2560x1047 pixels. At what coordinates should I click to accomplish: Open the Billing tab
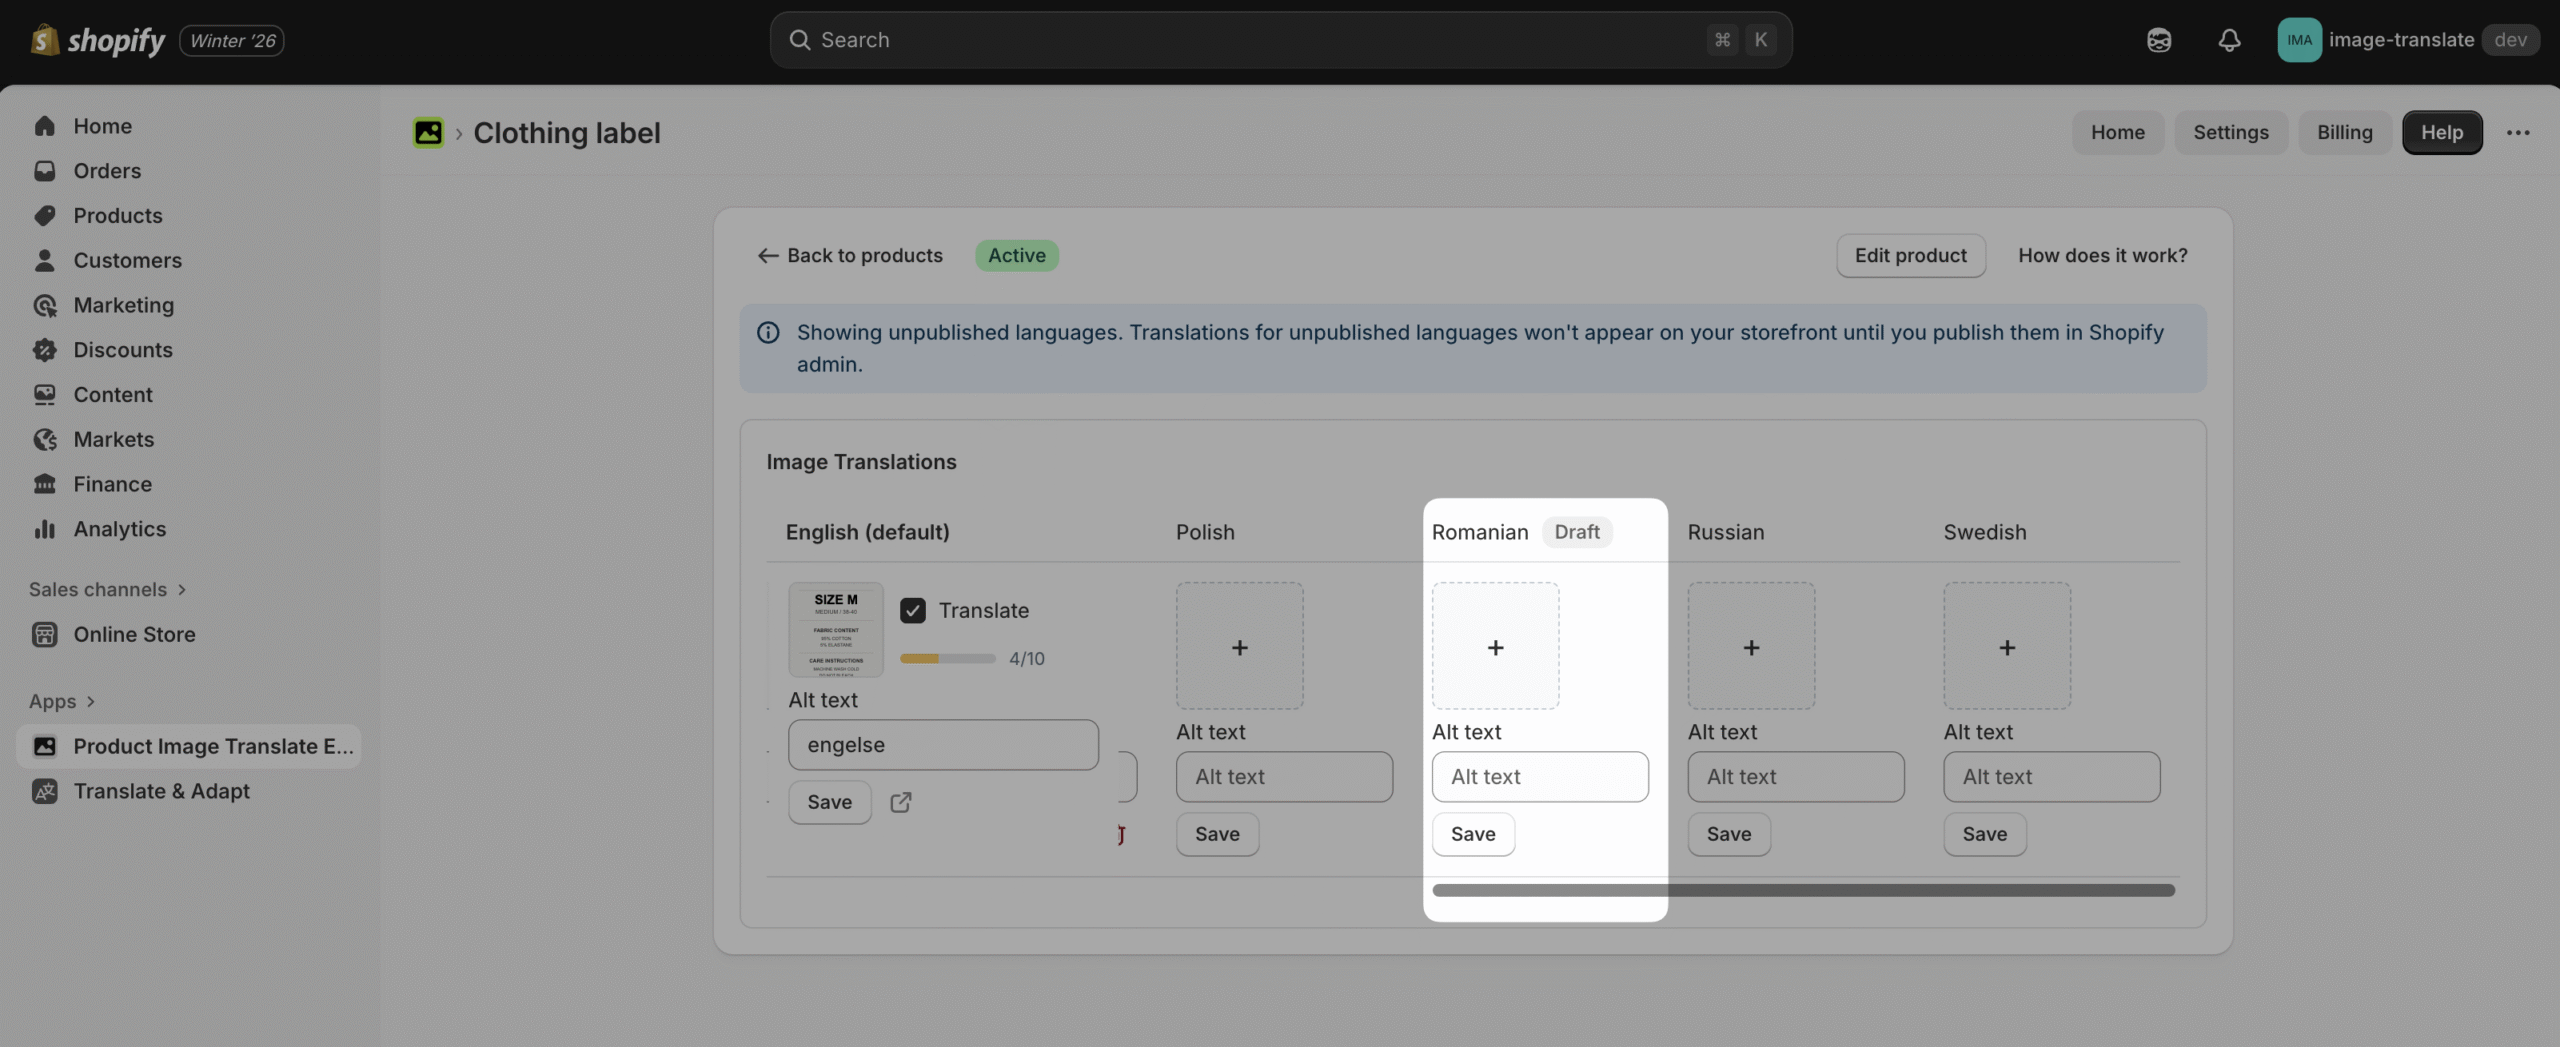point(2344,132)
